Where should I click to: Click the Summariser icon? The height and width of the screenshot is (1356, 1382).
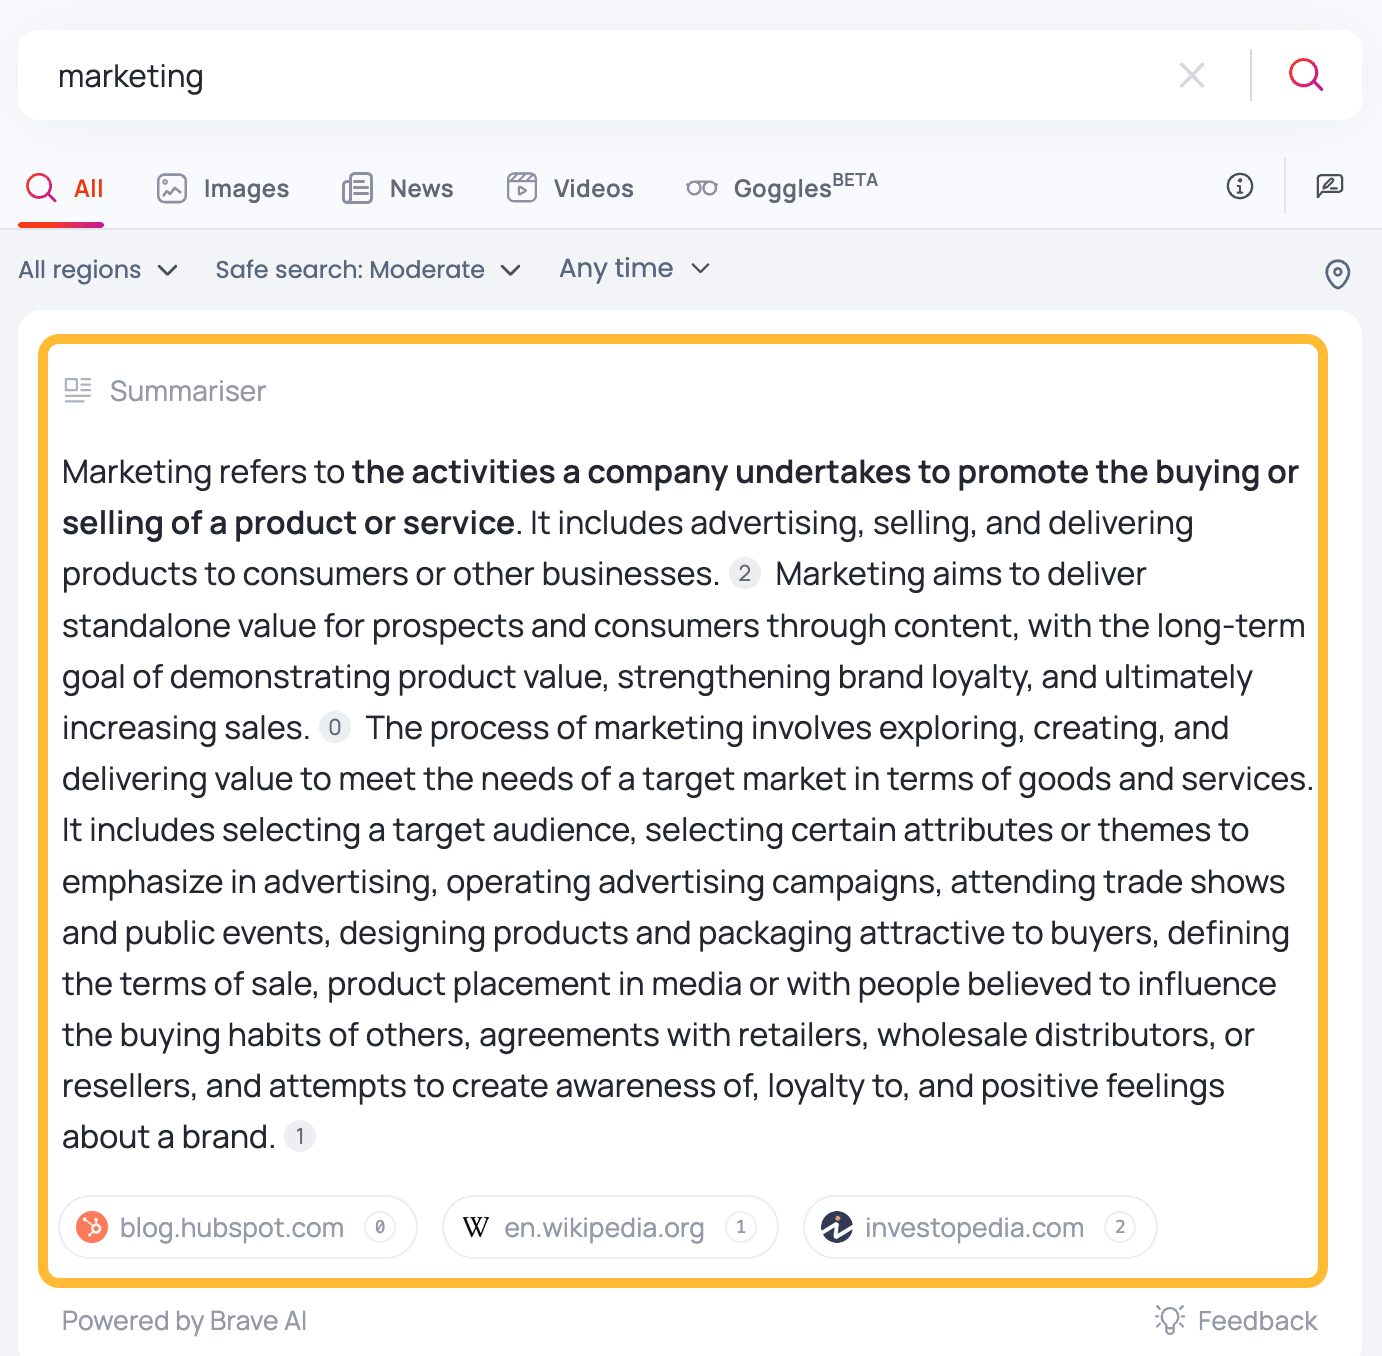coord(78,390)
